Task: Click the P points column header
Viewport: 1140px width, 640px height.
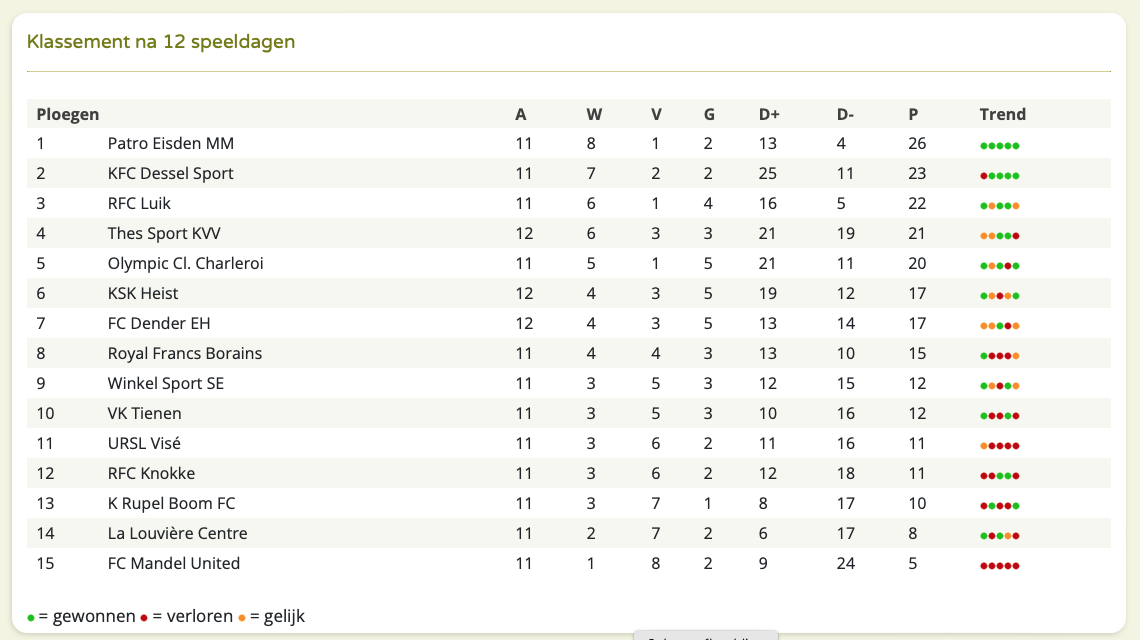Action: coord(913,114)
